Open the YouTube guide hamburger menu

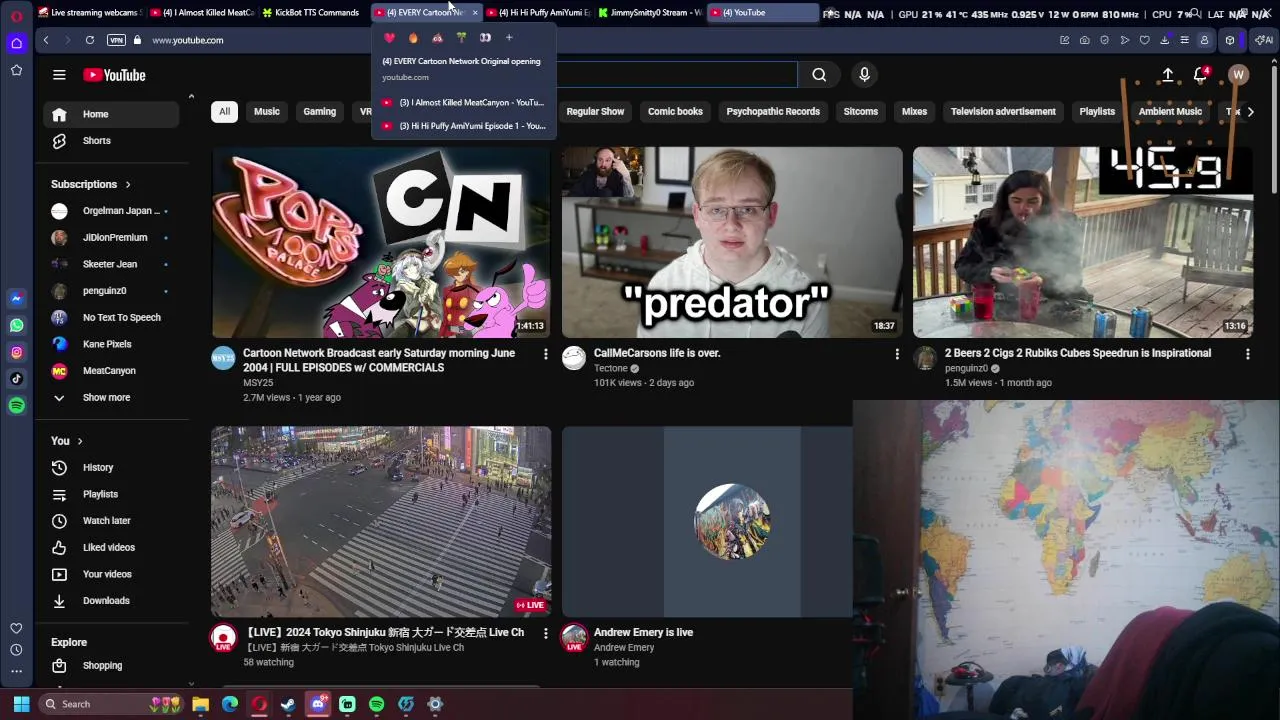coord(59,75)
